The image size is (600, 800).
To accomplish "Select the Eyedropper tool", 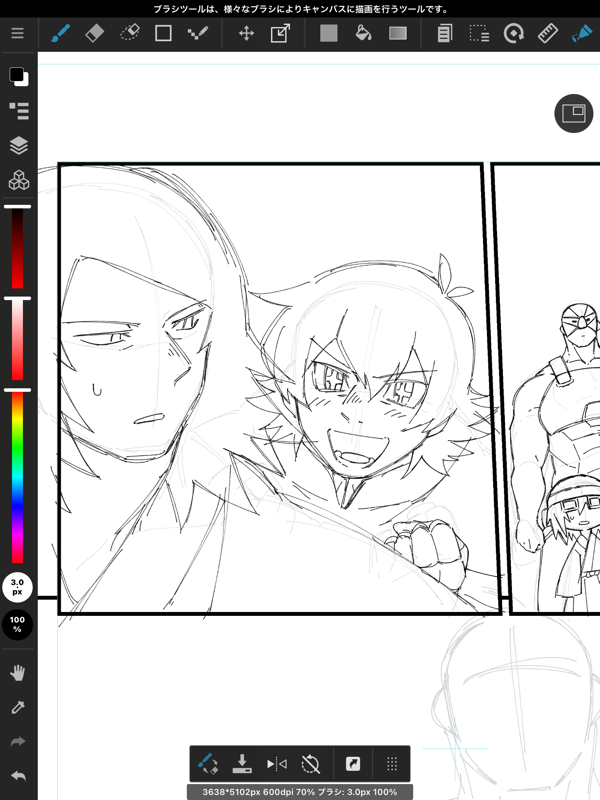I will 18,707.
